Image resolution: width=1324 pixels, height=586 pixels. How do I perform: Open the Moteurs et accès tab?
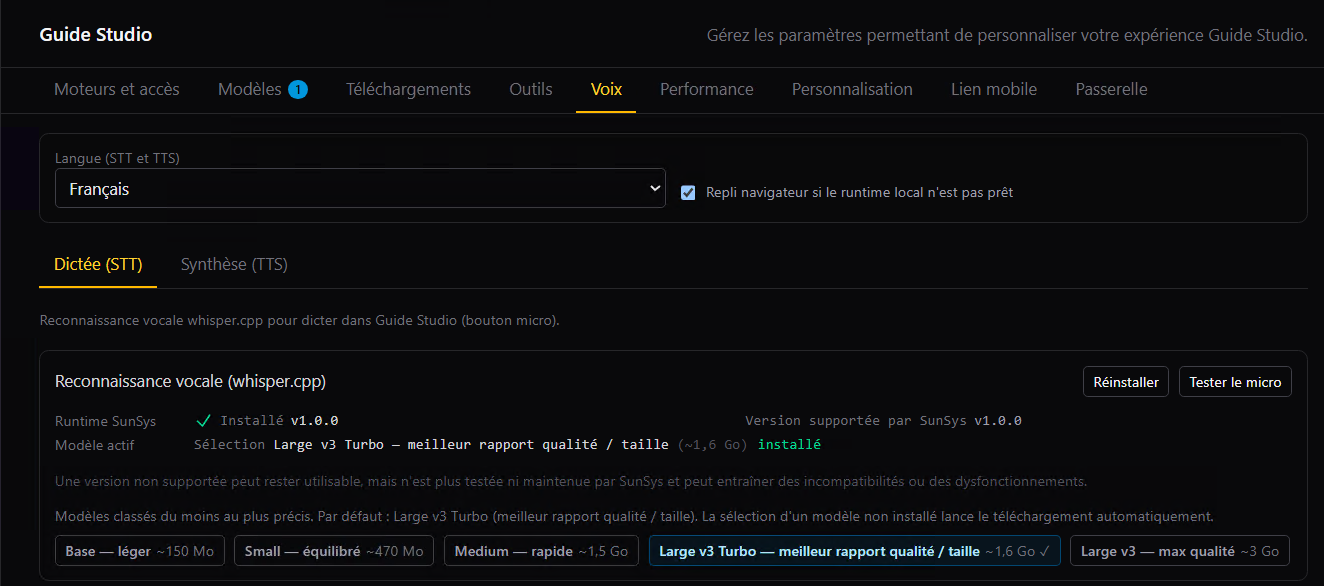point(117,89)
